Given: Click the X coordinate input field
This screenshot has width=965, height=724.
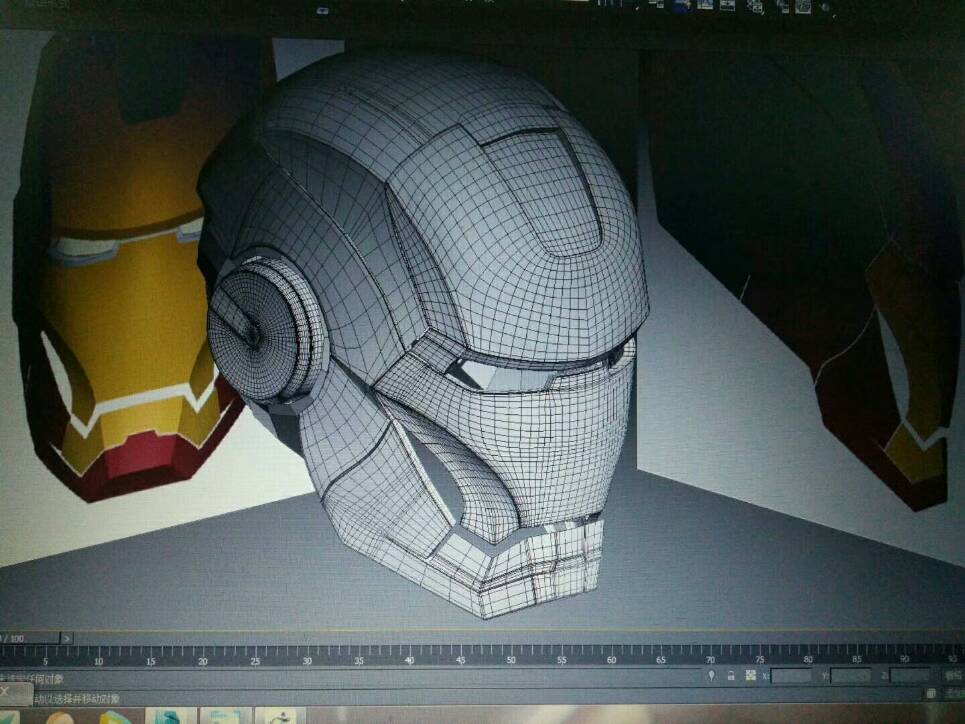Looking at the screenshot, I should [791, 676].
